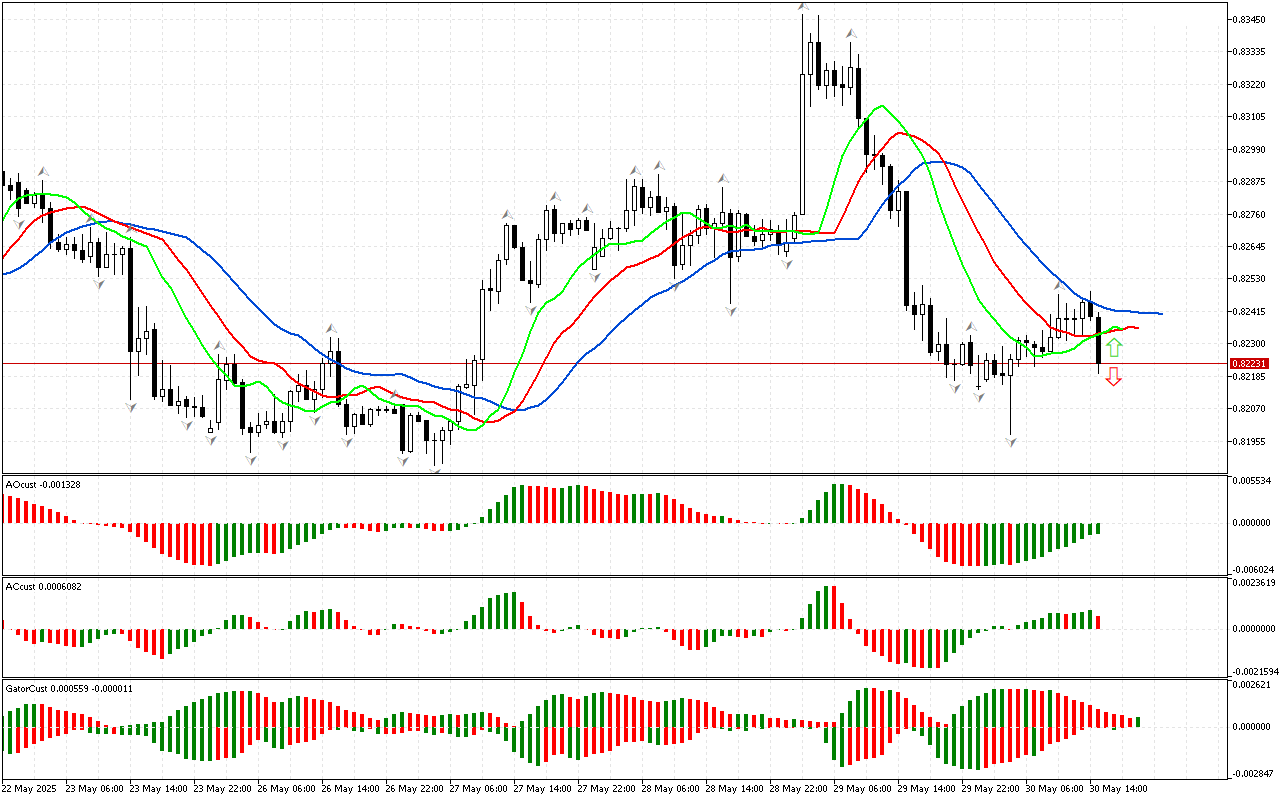Screen dimensions: 1280x800
Task: Select the last green bar in AOcust histogram
Action: 1098,527
